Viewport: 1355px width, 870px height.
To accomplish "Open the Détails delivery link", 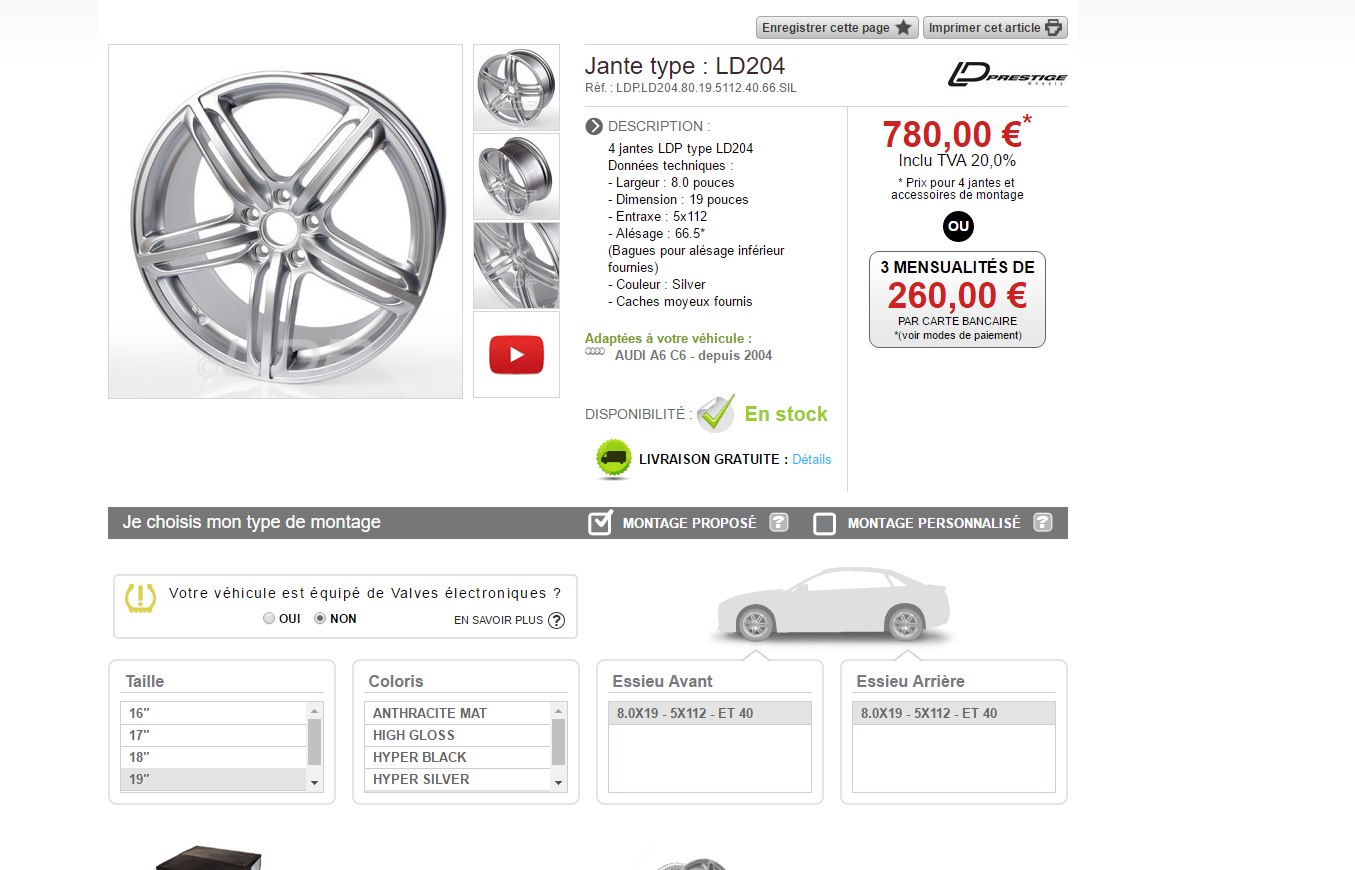I will click(x=812, y=459).
